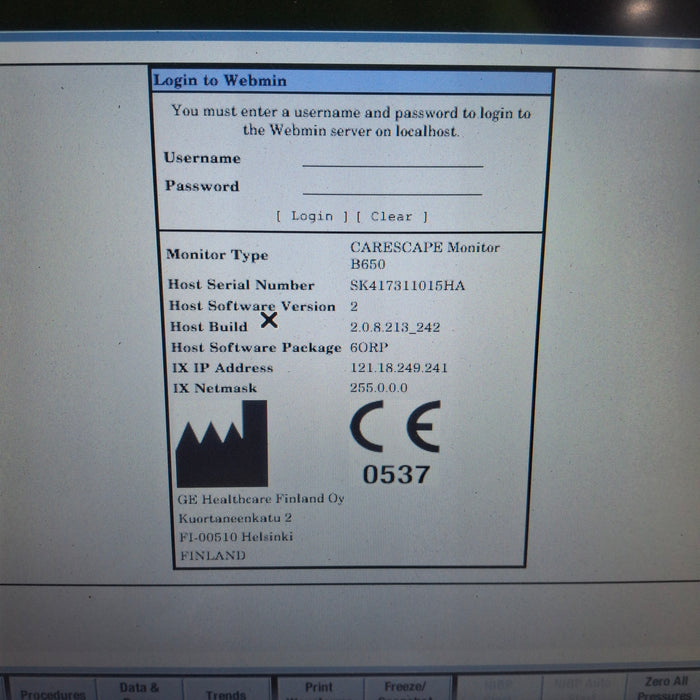Click the IP address 121.18.249.241
This screenshot has height=700, width=700.
[399, 368]
